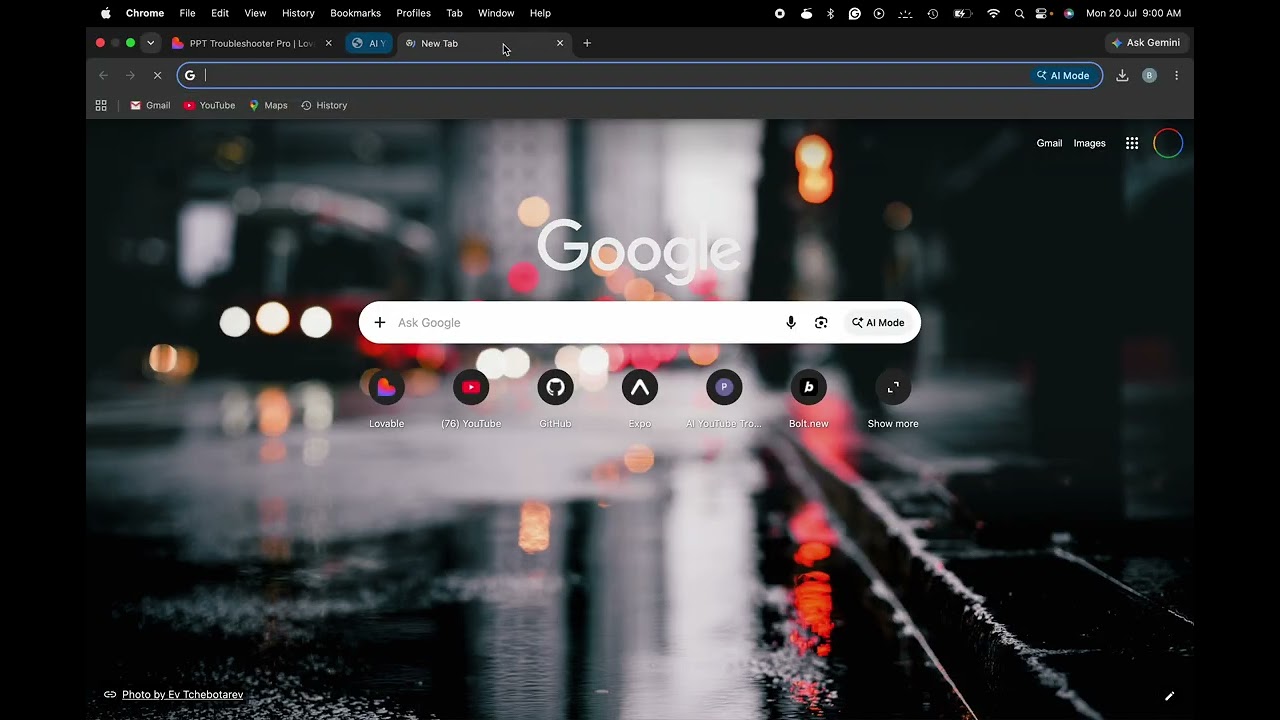The height and width of the screenshot is (720, 1280).
Task: Open the Wi-Fi menu bar icon
Action: click(993, 13)
